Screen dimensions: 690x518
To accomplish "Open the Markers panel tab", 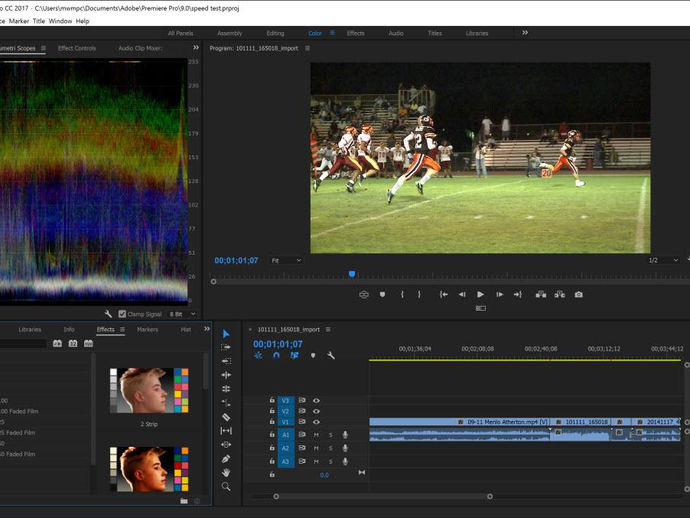I will tap(147, 329).
